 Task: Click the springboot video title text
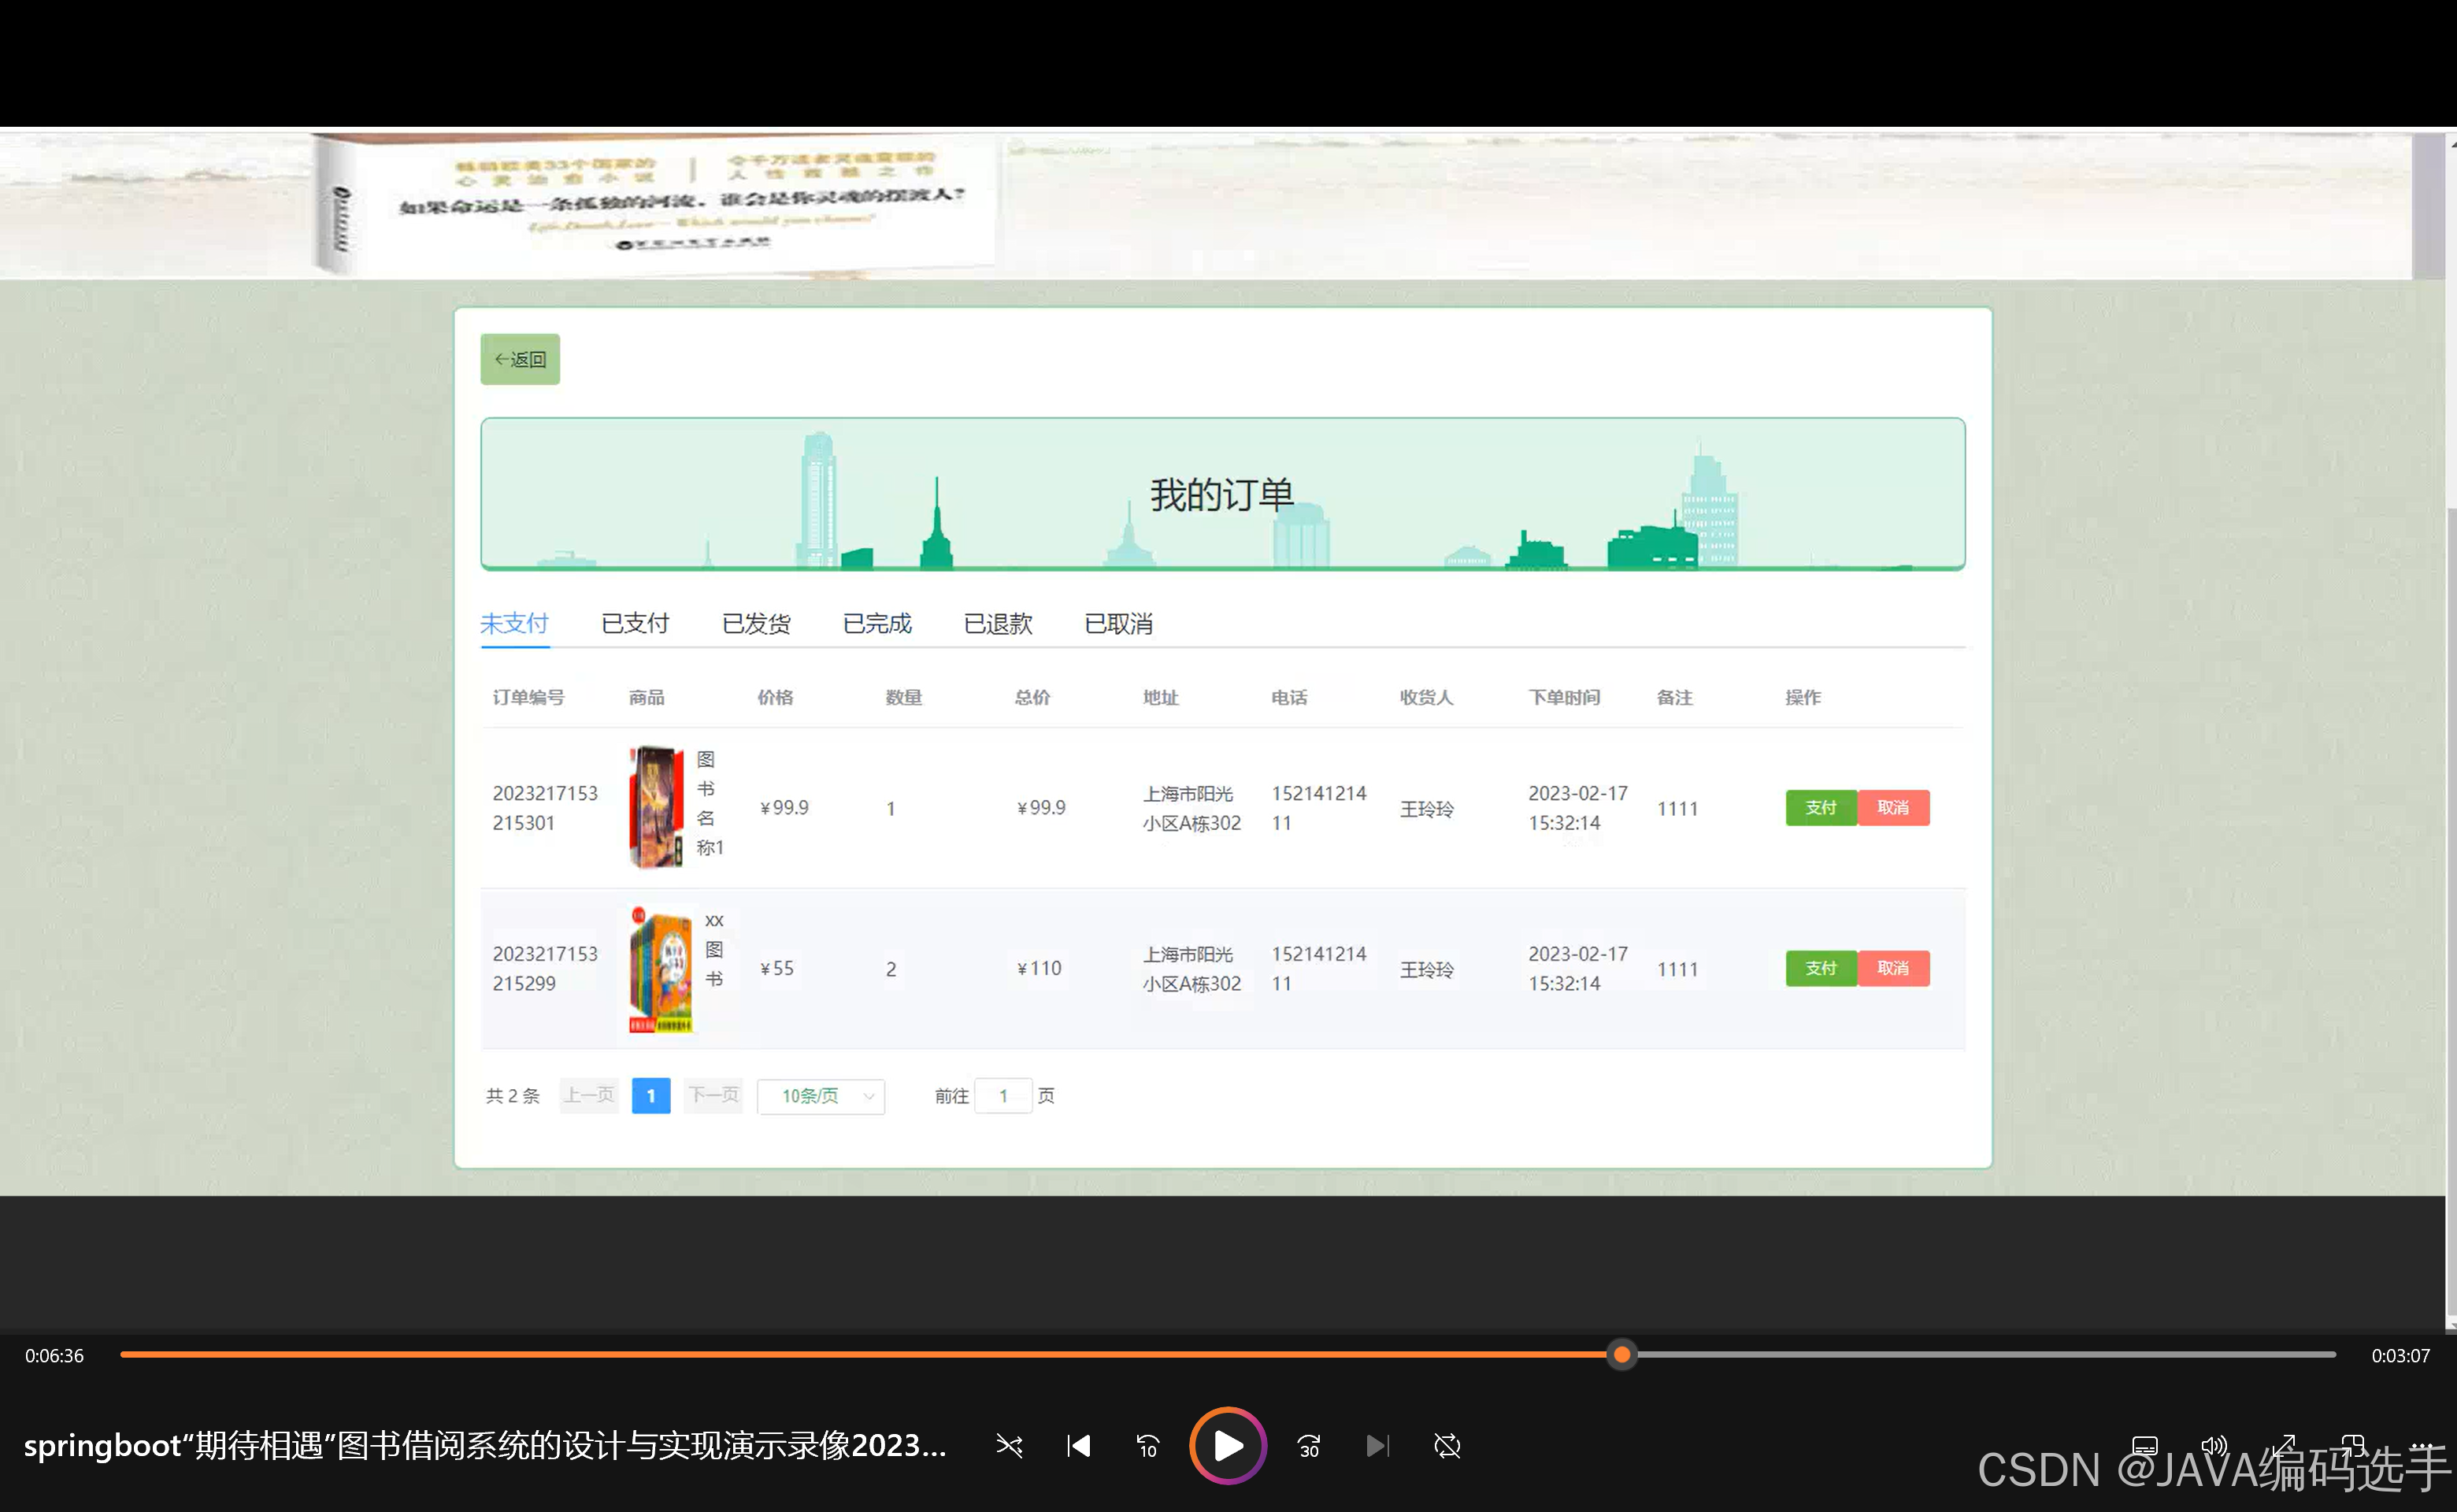point(485,1446)
